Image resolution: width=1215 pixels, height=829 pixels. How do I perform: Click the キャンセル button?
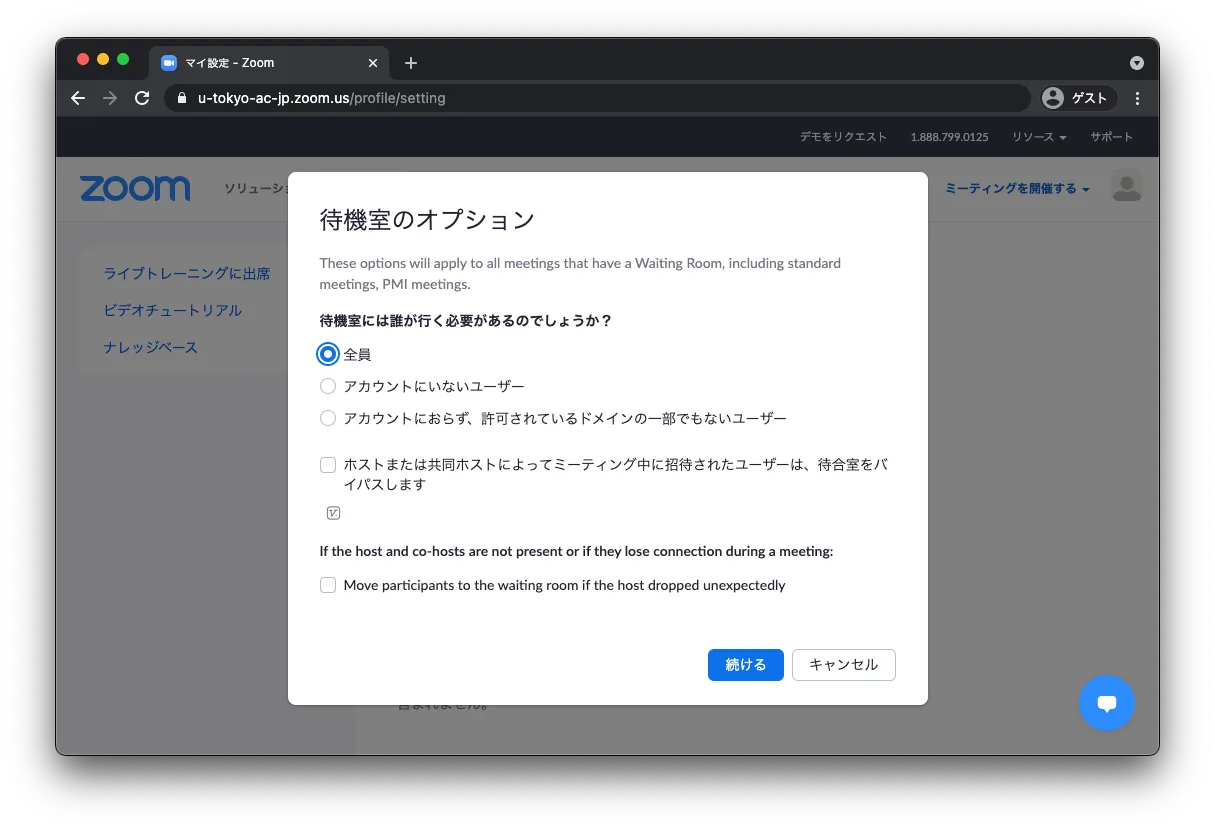[x=843, y=665]
